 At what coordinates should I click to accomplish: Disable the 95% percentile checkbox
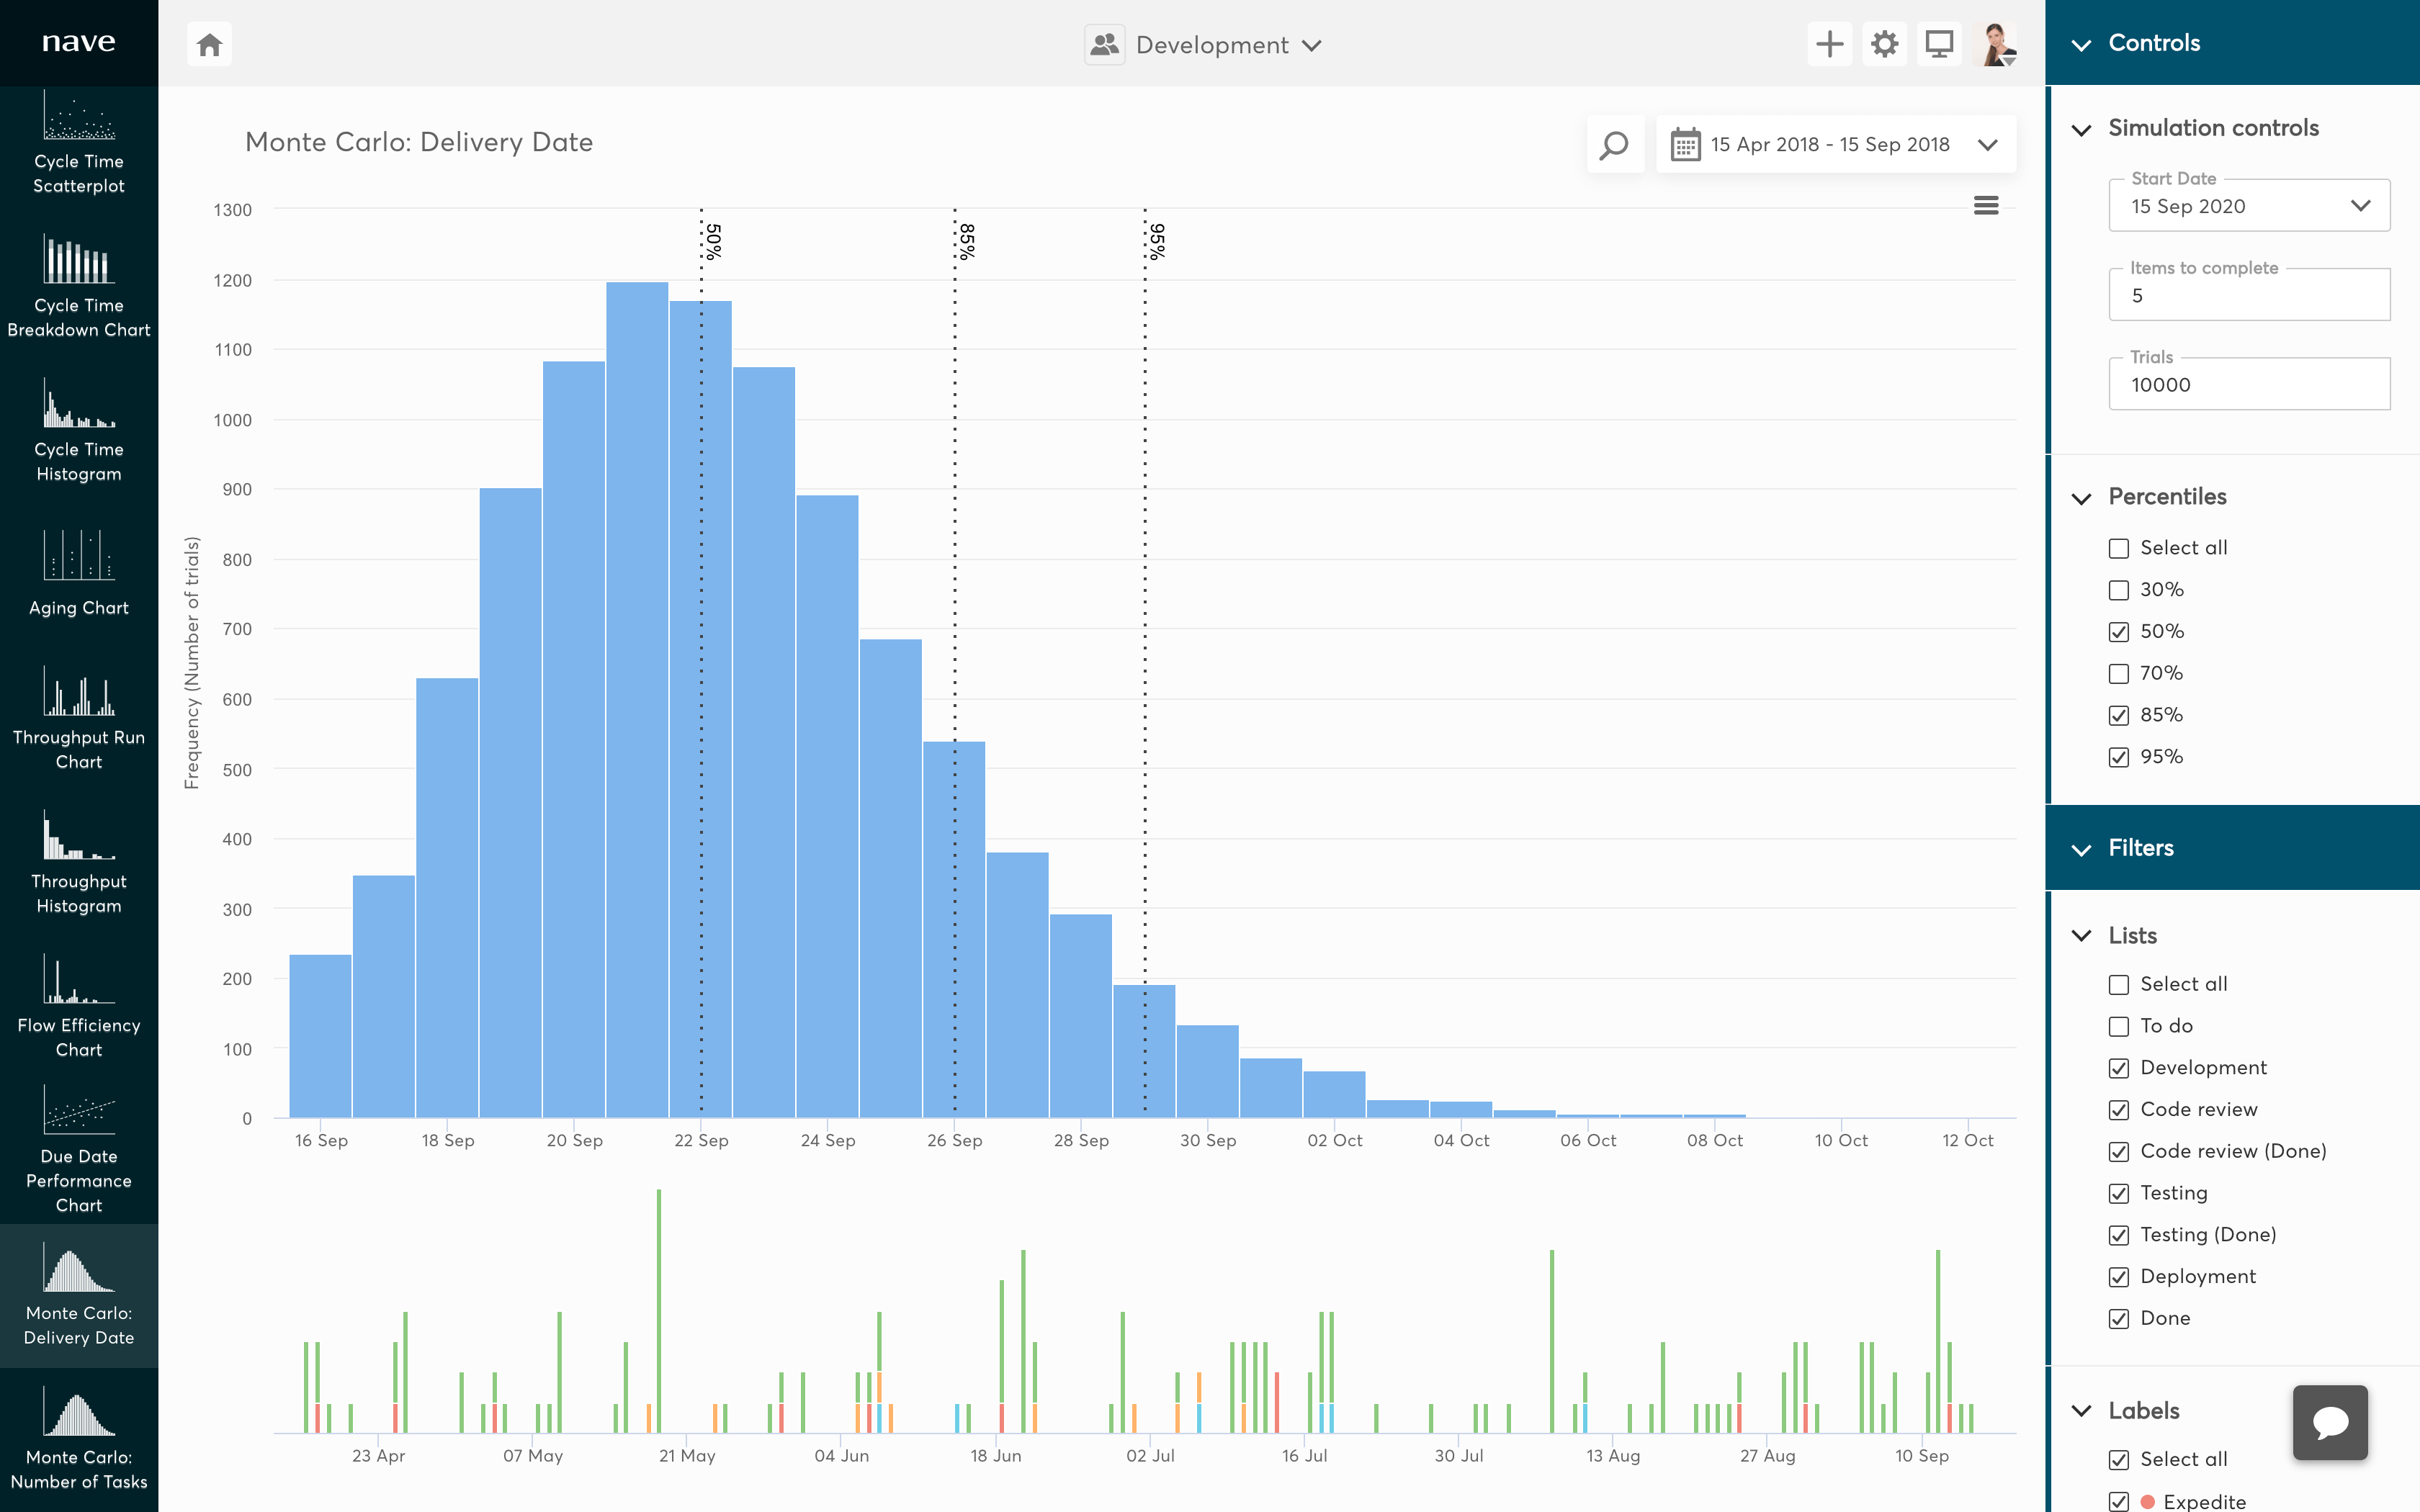(2119, 757)
